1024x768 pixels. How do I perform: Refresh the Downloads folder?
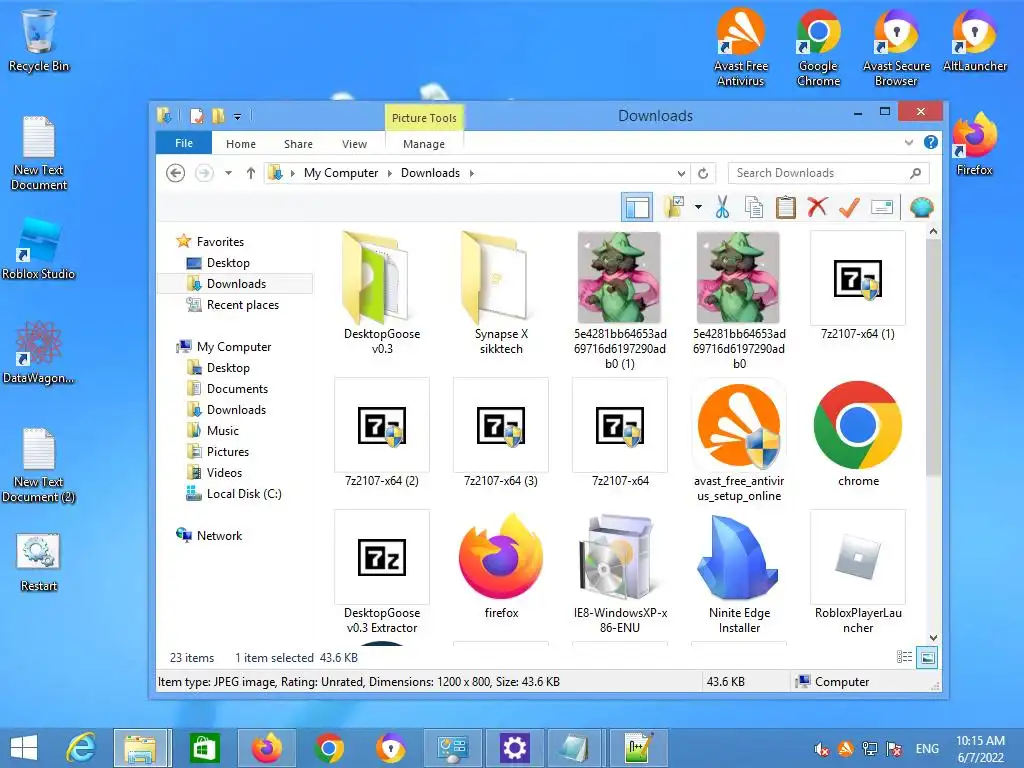(x=703, y=173)
